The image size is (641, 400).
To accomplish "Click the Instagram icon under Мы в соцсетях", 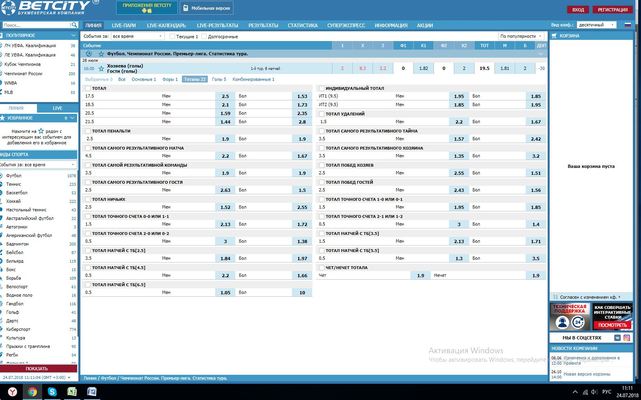I will click(x=626, y=338).
